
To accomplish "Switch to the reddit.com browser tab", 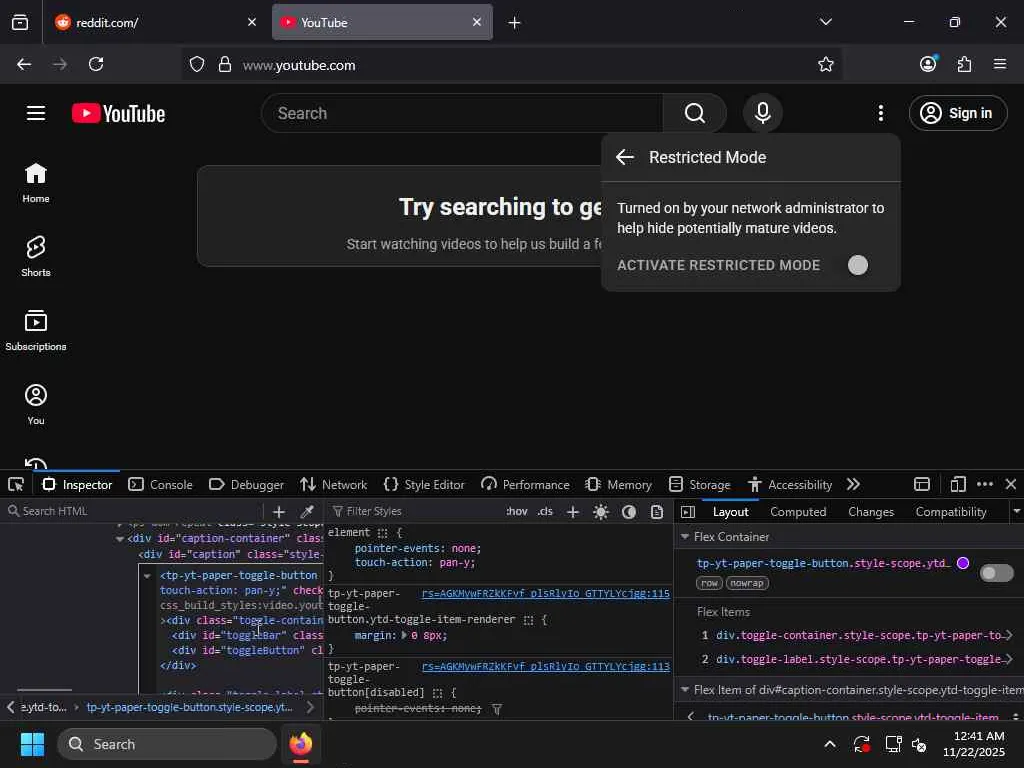I will [x=153, y=22].
